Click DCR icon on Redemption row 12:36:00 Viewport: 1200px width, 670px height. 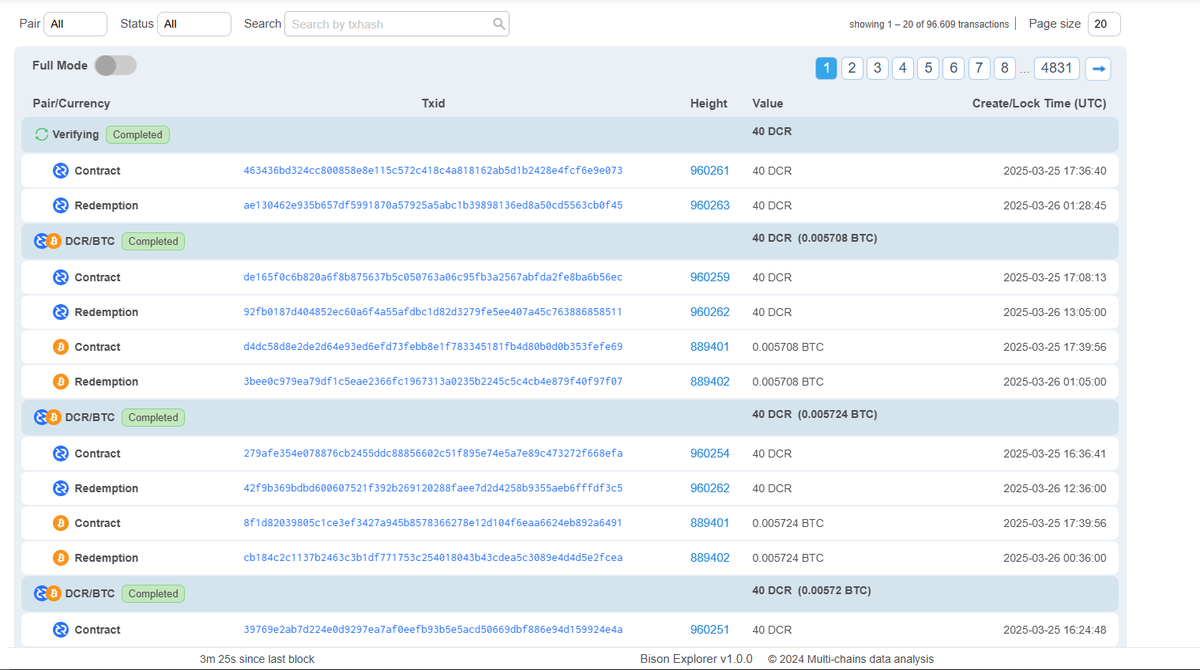click(60, 489)
